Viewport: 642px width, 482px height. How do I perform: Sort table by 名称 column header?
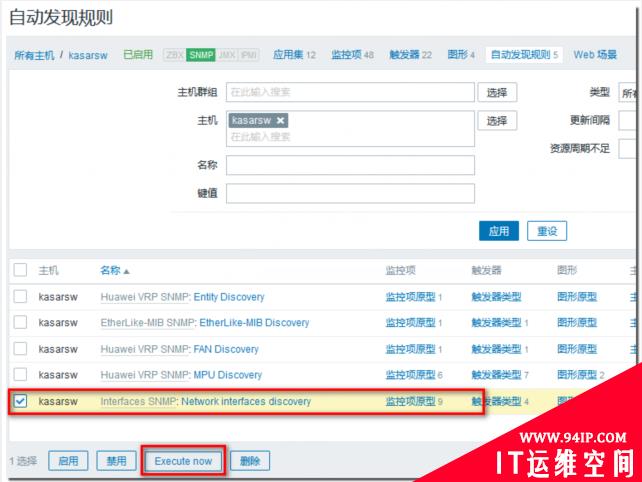coord(111,270)
